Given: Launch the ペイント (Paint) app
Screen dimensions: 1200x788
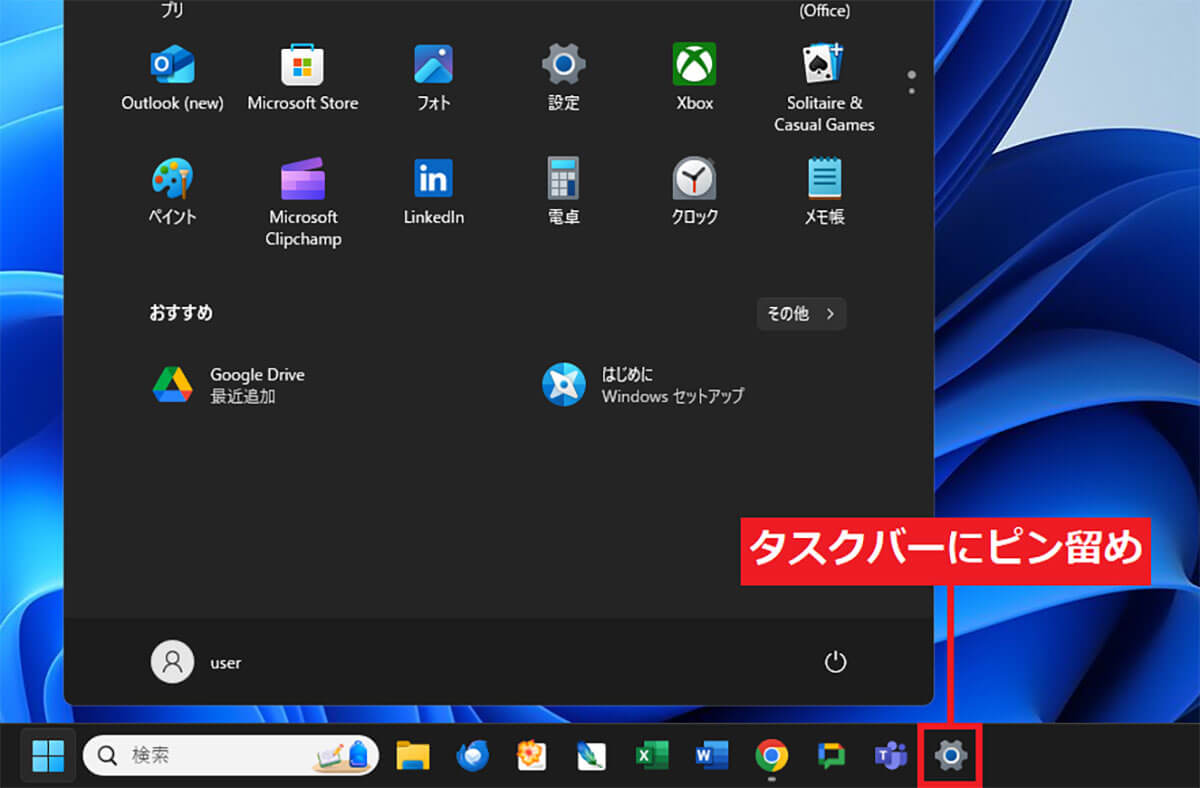Looking at the screenshot, I should (172, 192).
